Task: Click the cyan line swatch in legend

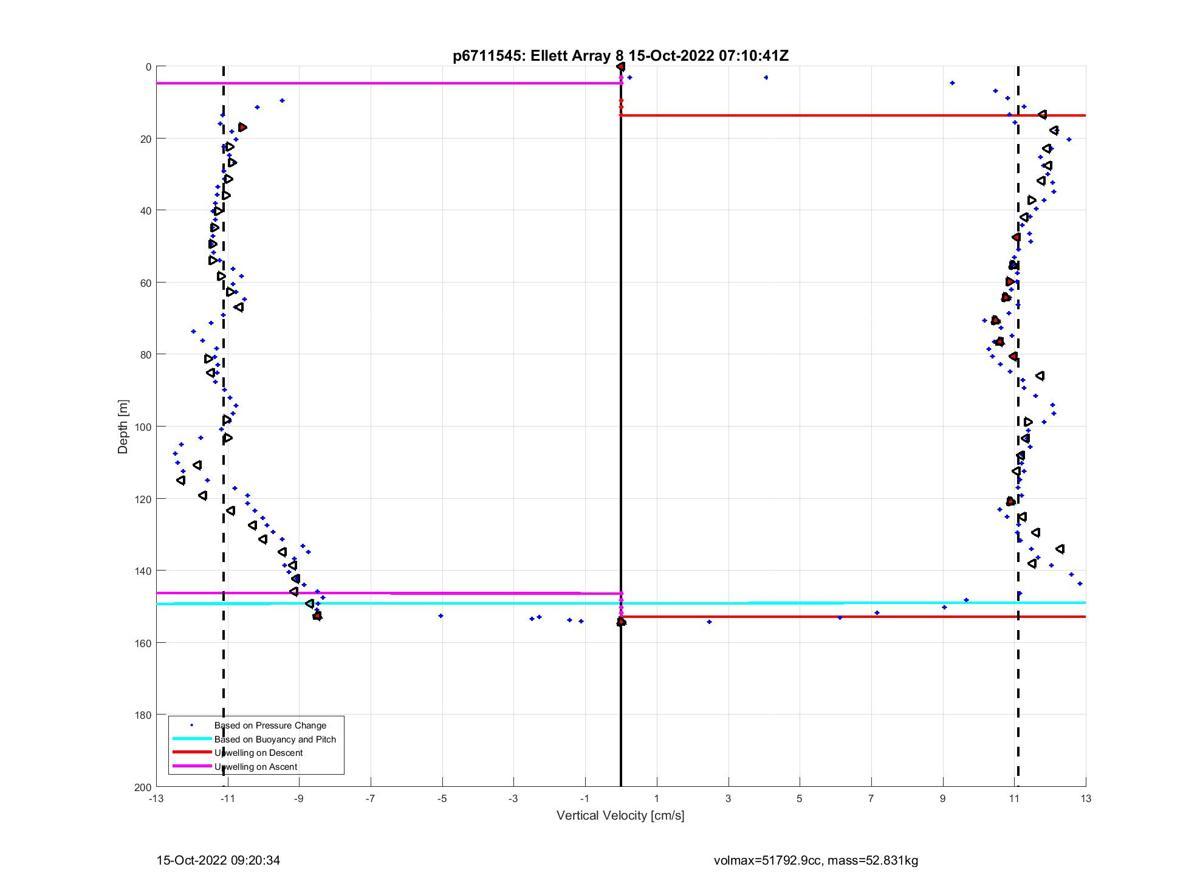Action: (191, 739)
